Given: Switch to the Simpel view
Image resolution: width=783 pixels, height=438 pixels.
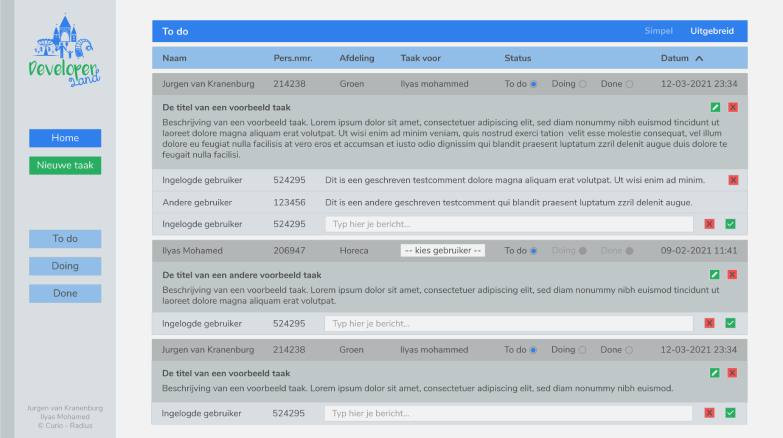Looking at the screenshot, I should [658, 31].
